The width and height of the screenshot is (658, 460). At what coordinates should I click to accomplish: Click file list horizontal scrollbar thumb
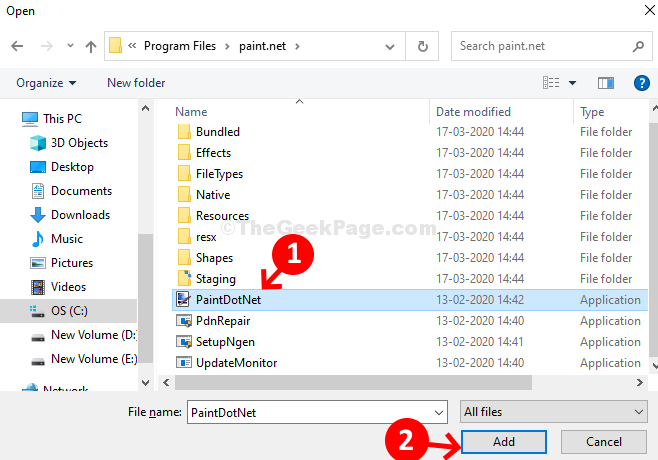pyautogui.click(x=353, y=382)
